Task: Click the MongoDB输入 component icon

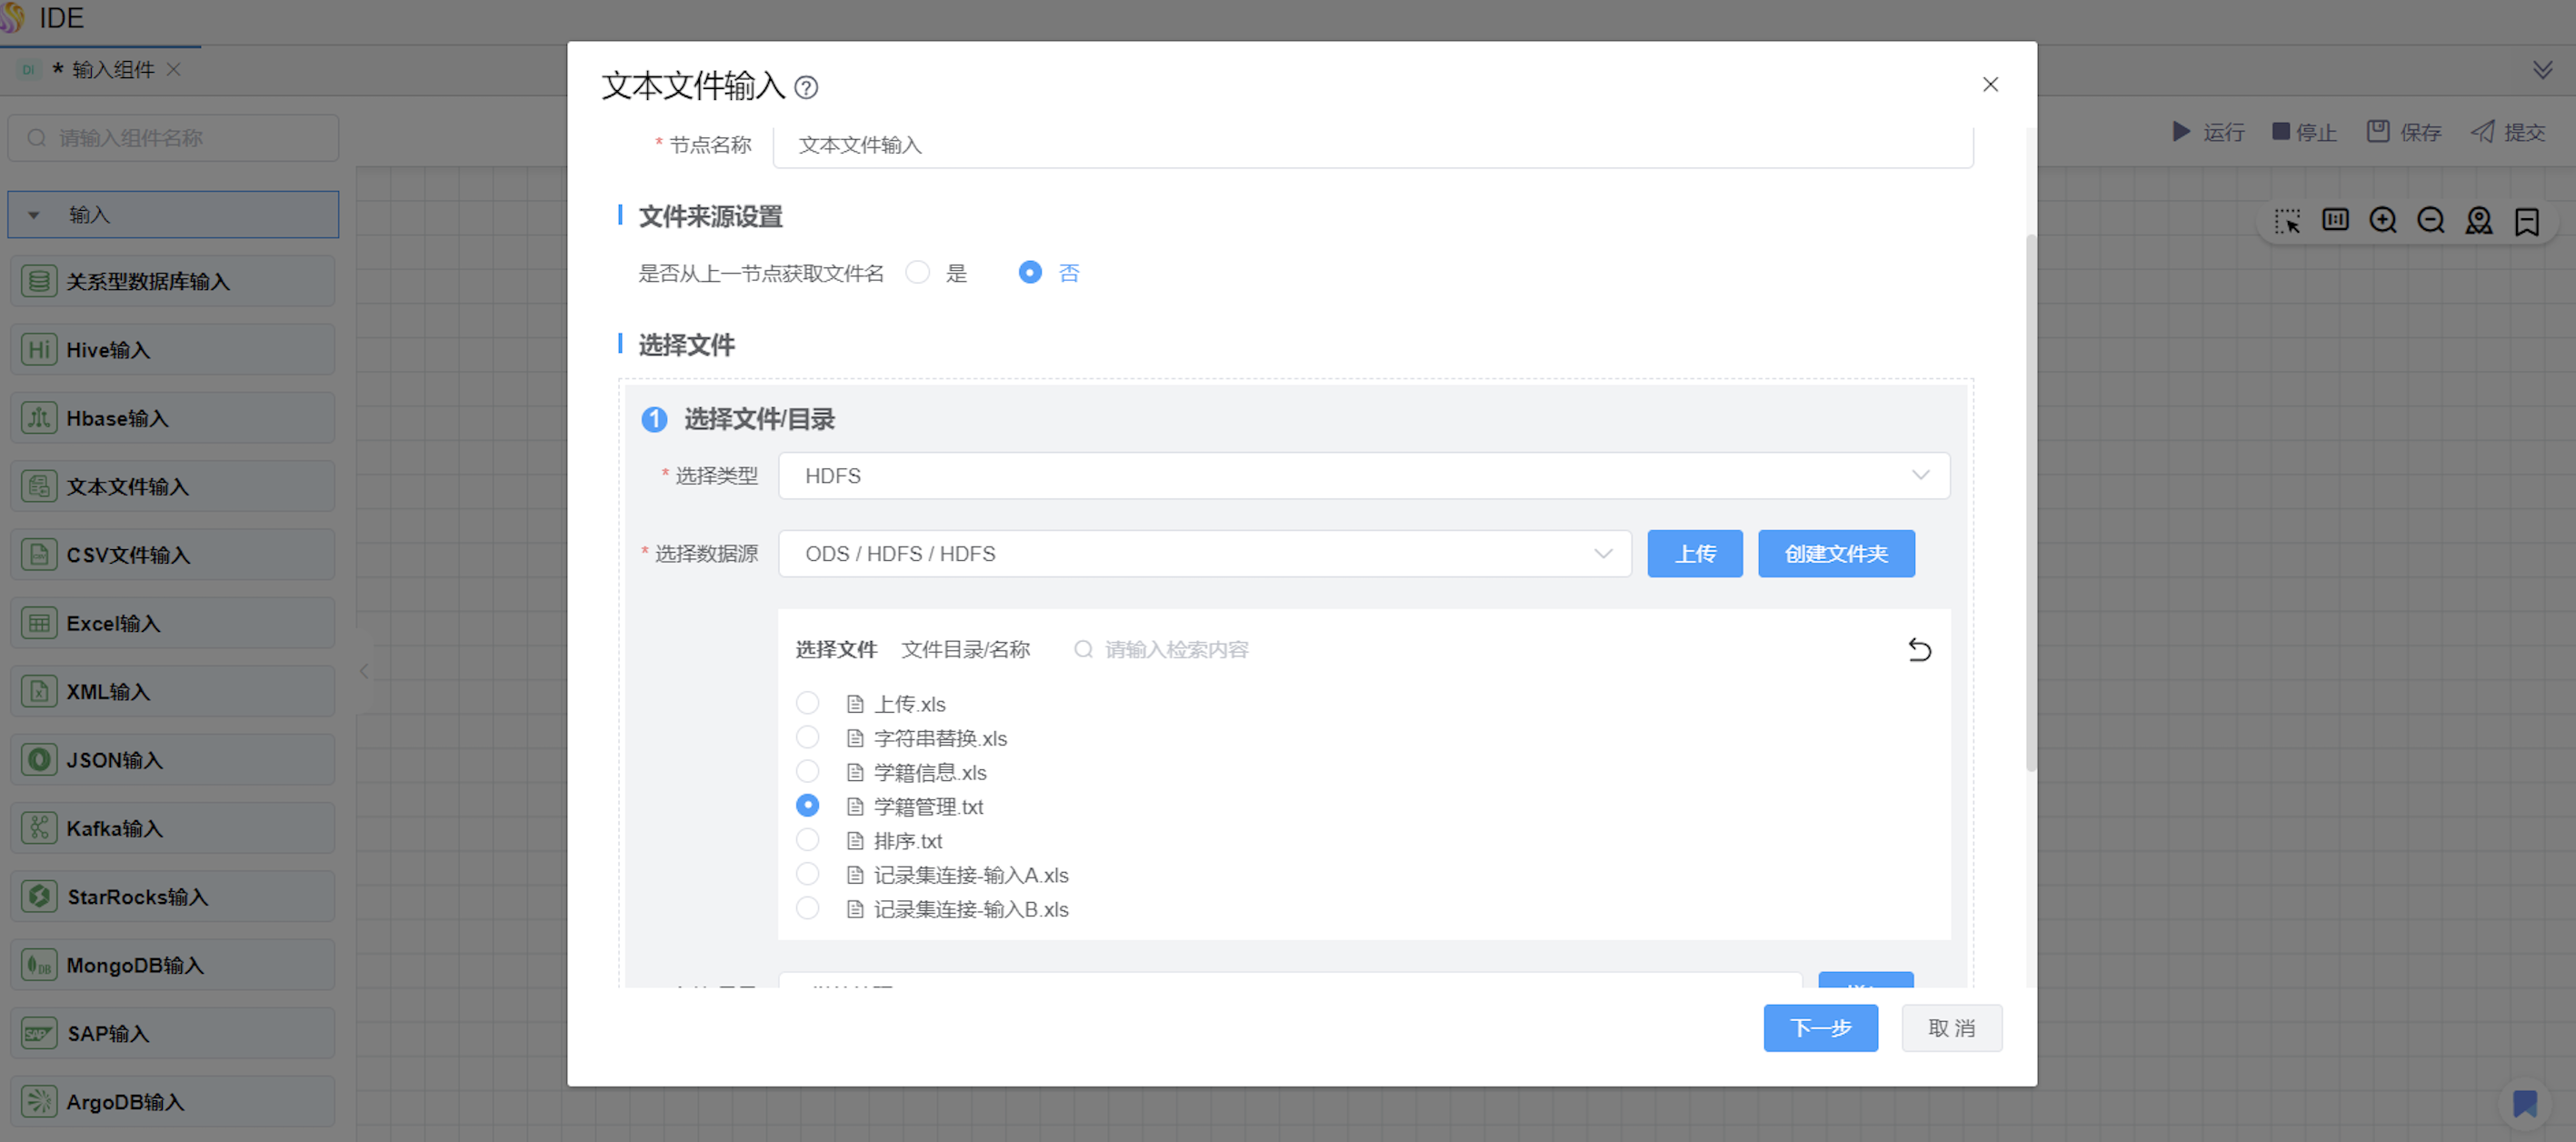Action: (39, 965)
